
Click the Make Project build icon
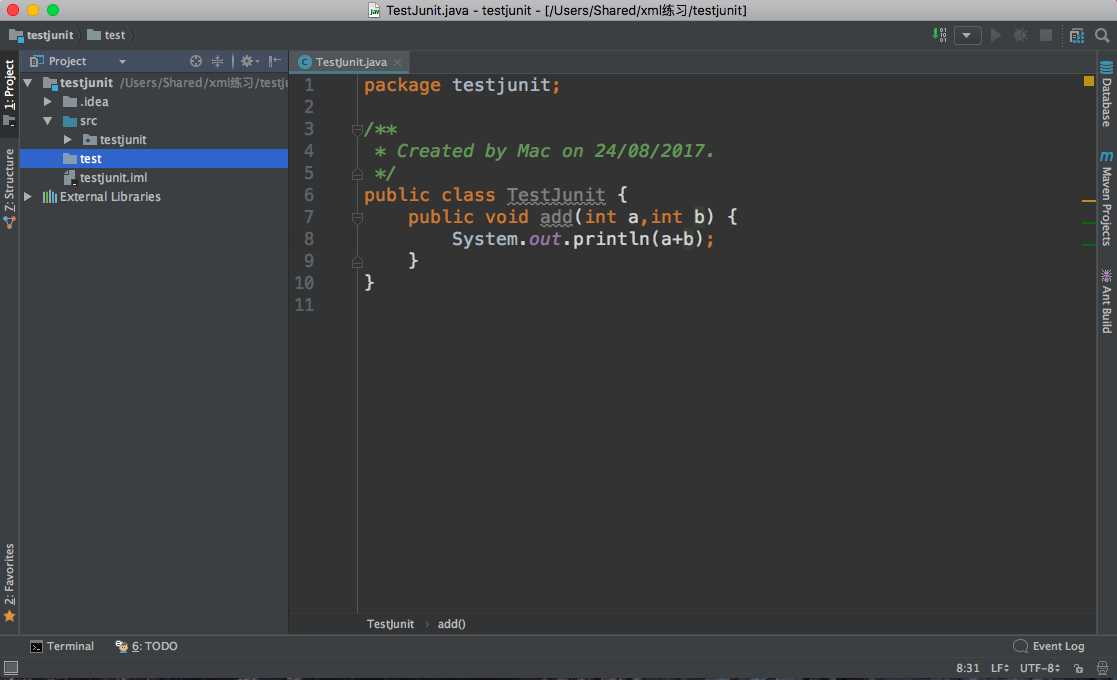pyautogui.click(x=940, y=35)
